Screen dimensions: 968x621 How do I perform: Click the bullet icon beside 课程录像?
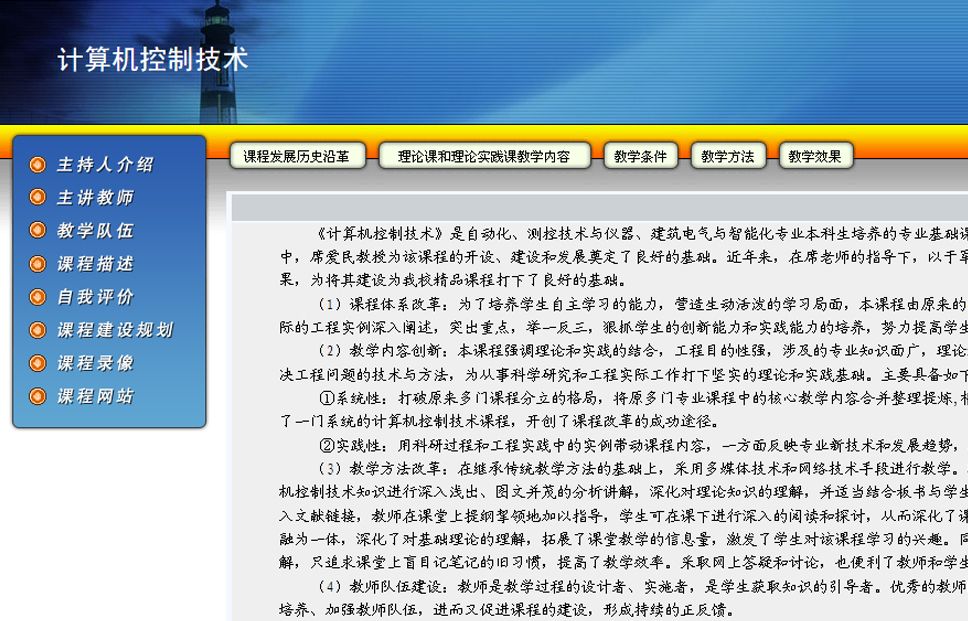coord(38,363)
